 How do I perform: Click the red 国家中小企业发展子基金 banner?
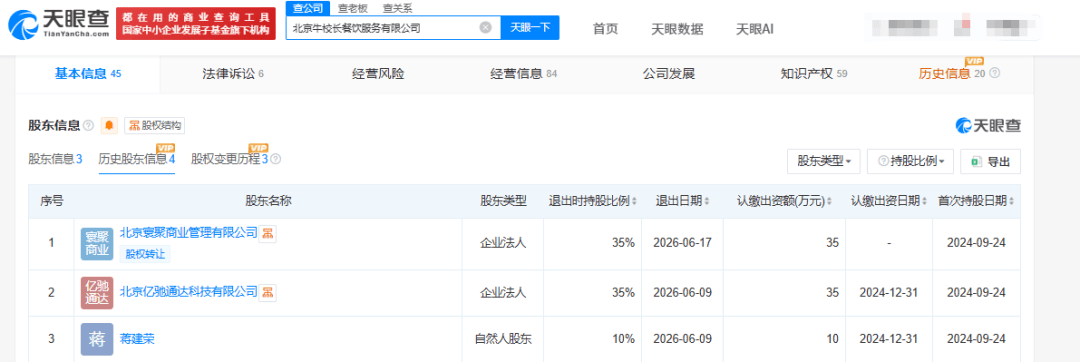(x=196, y=23)
